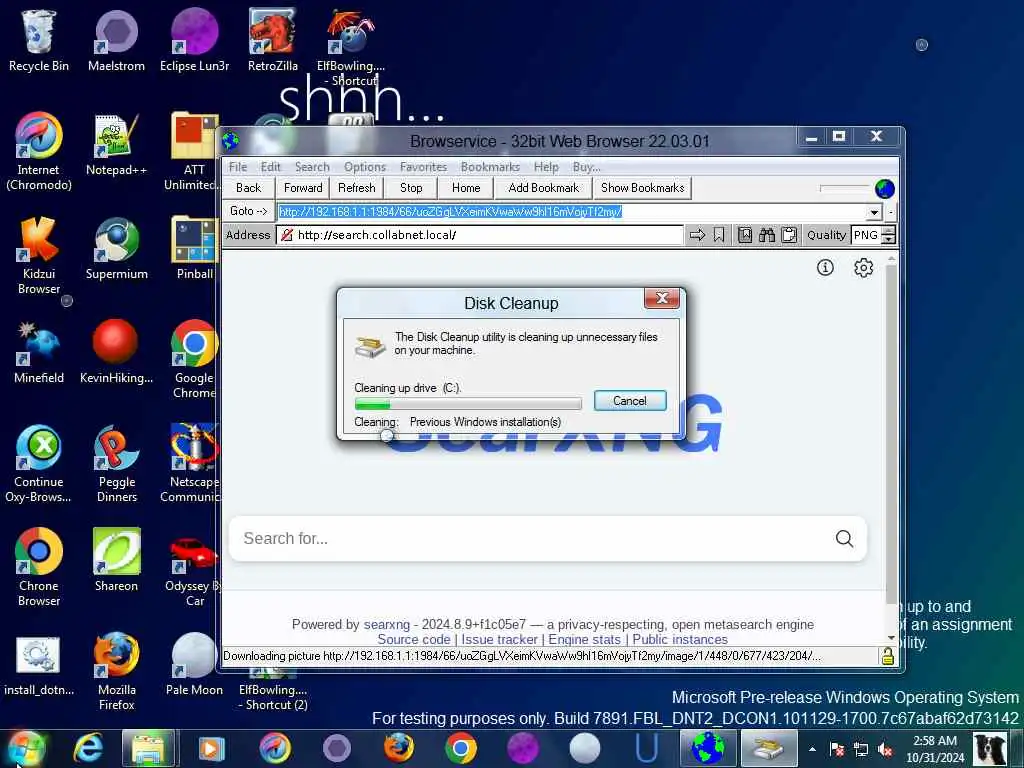Image resolution: width=1024 pixels, height=768 pixels.
Task: Click the SearXNG info circle icon
Action: pyautogui.click(x=825, y=267)
